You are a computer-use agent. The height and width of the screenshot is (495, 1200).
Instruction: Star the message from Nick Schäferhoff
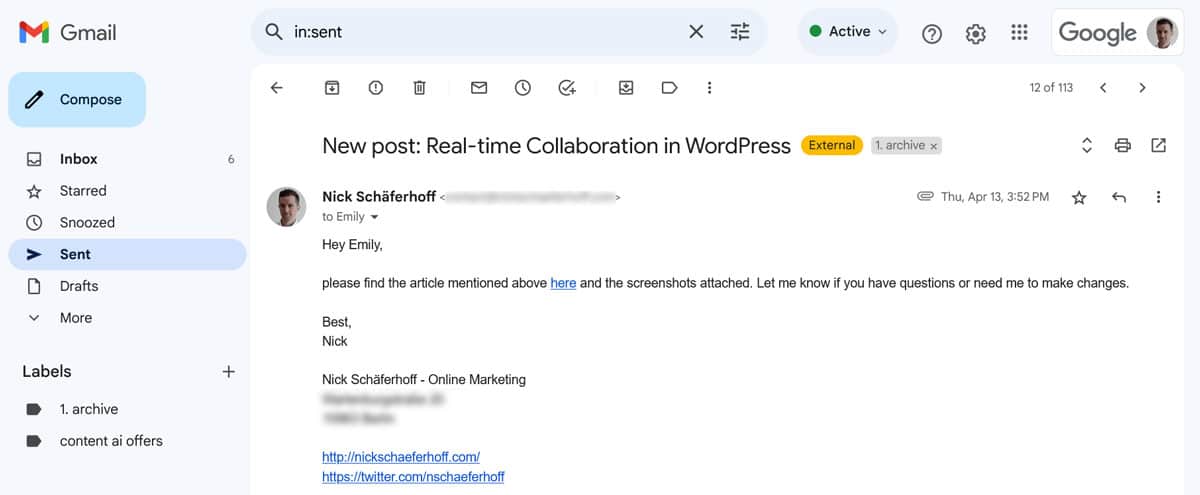[1079, 198]
